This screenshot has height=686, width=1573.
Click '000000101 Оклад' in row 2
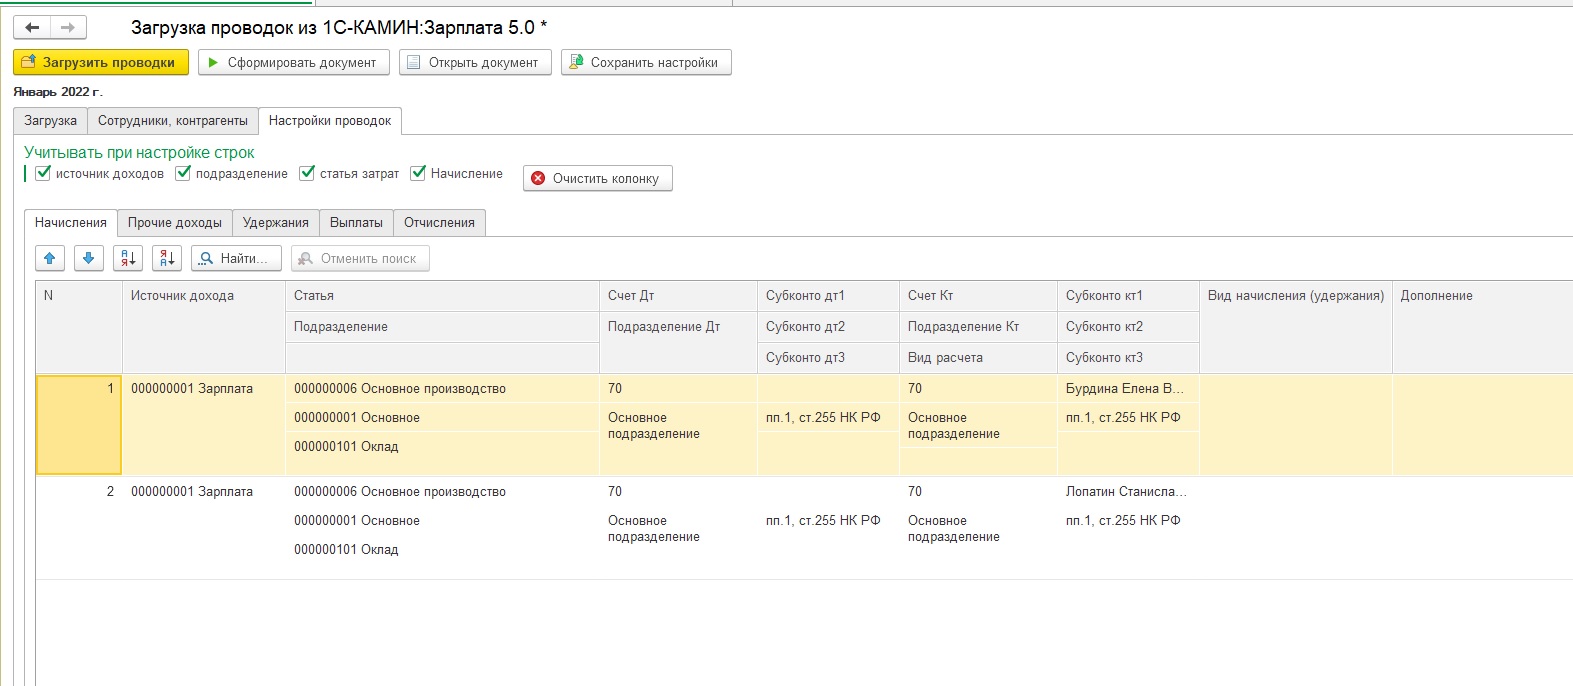(346, 550)
